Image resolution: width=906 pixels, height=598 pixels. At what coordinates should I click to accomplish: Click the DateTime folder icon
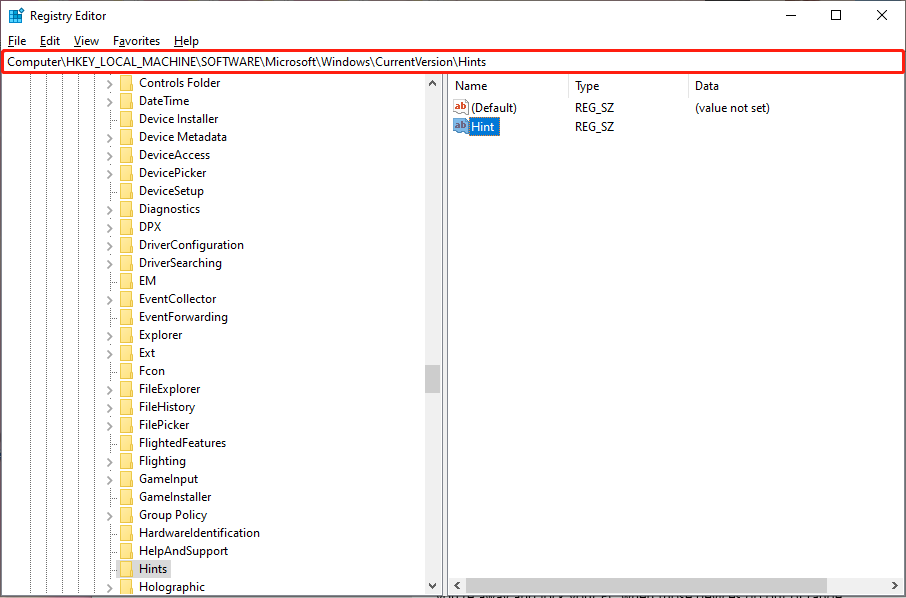tap(127, 101)
